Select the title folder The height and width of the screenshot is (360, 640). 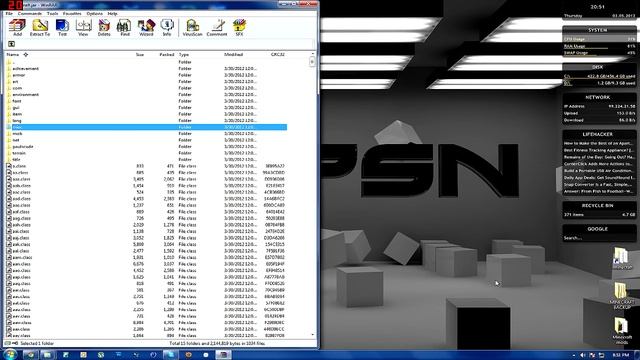(x=146, y=160)
